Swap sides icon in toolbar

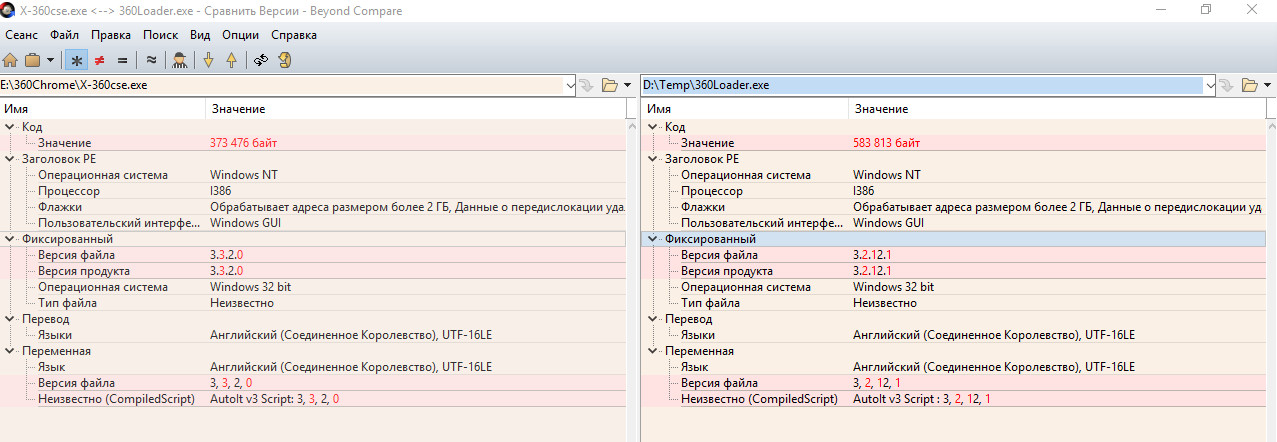261,60
